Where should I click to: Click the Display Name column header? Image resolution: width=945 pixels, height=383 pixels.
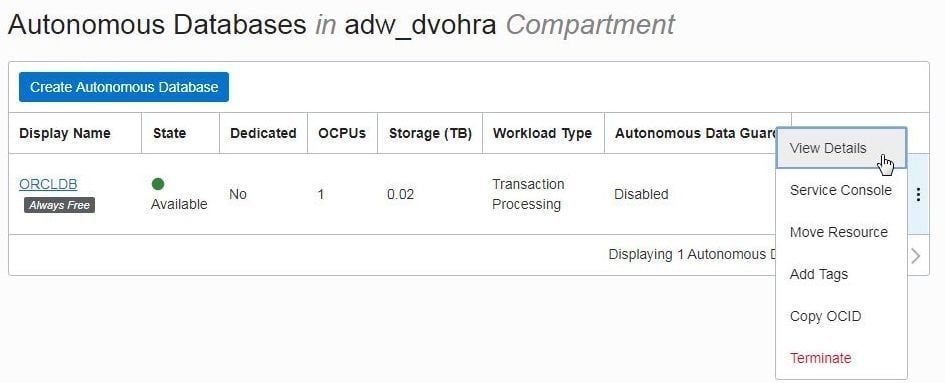click(64, 133)
